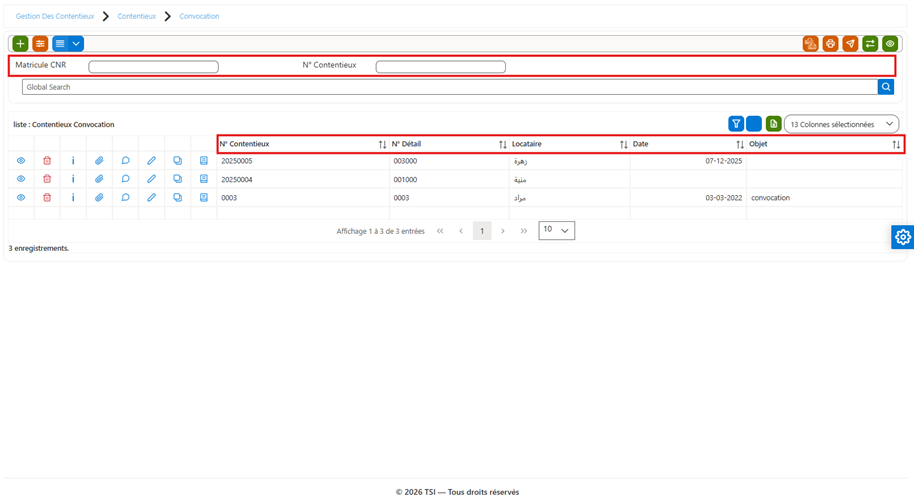914x501 pixels.
Task: Select page 1 in pagination
Action: (x=482, y=231)
